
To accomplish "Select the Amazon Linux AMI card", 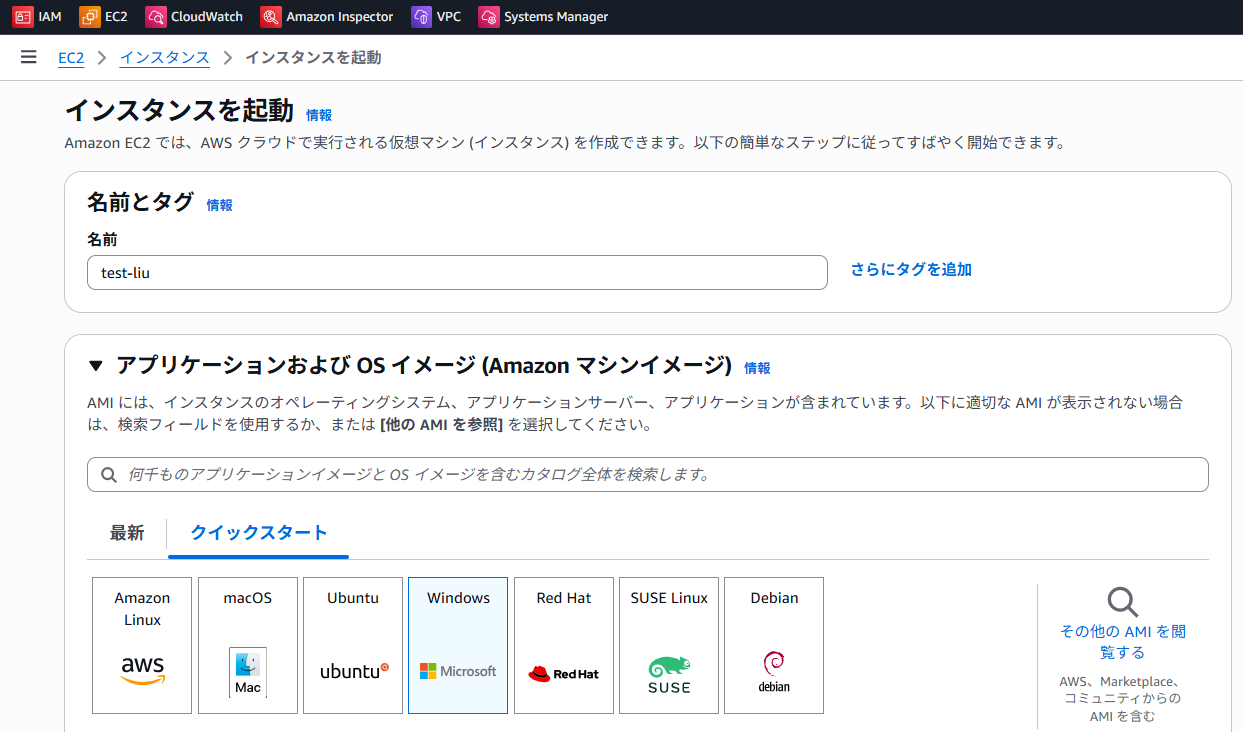I will pyautogui.click(x=141, y=644).
